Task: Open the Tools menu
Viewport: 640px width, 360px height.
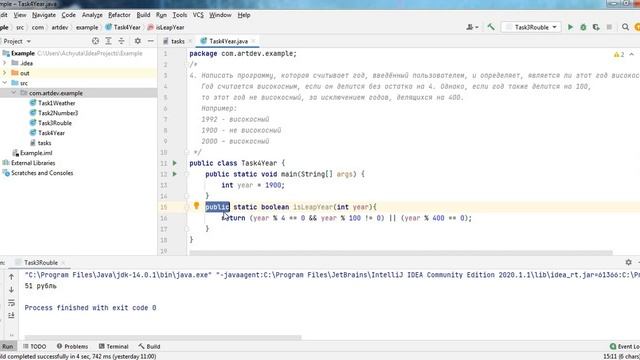Action: point(180,15)
